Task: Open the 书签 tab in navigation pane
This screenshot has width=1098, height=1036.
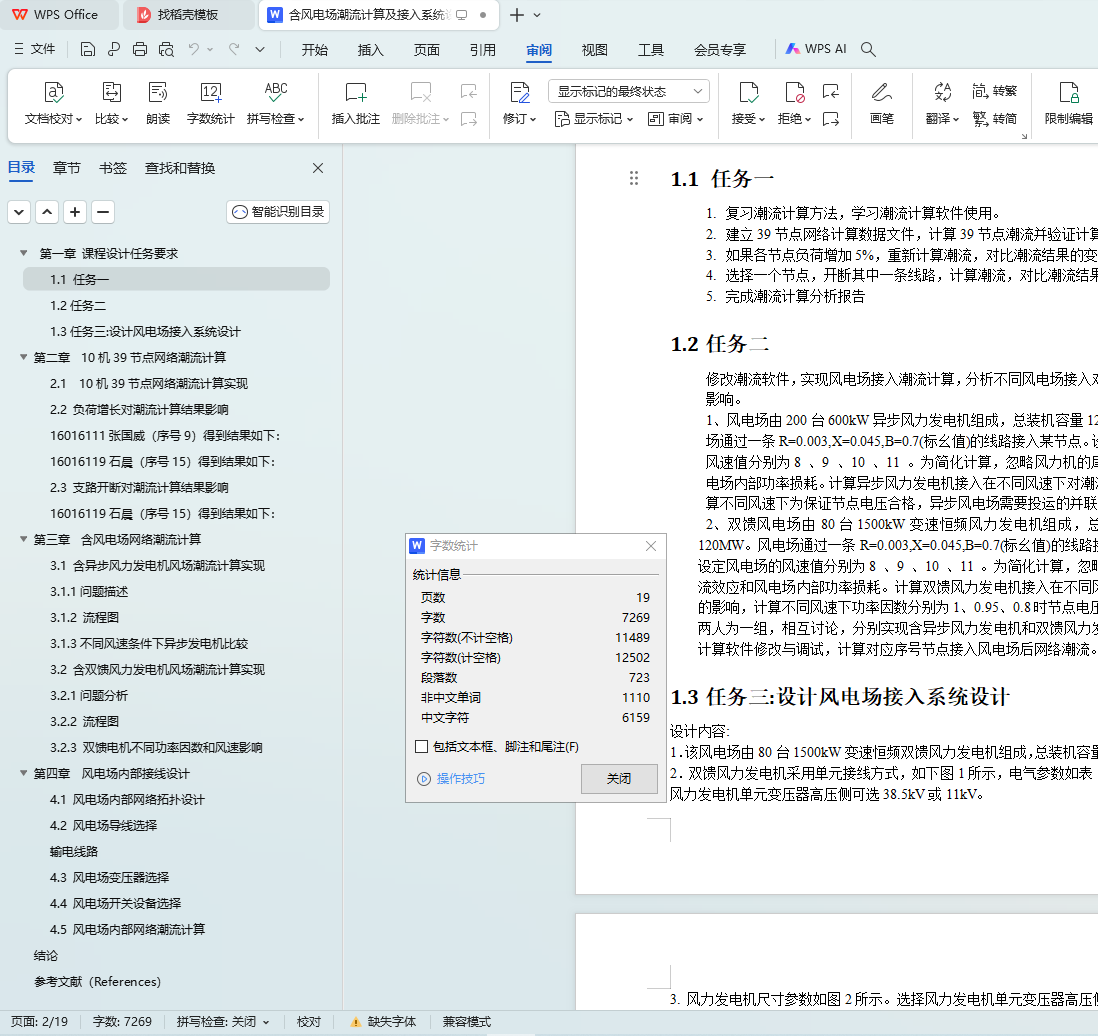Action: point(113,168)
